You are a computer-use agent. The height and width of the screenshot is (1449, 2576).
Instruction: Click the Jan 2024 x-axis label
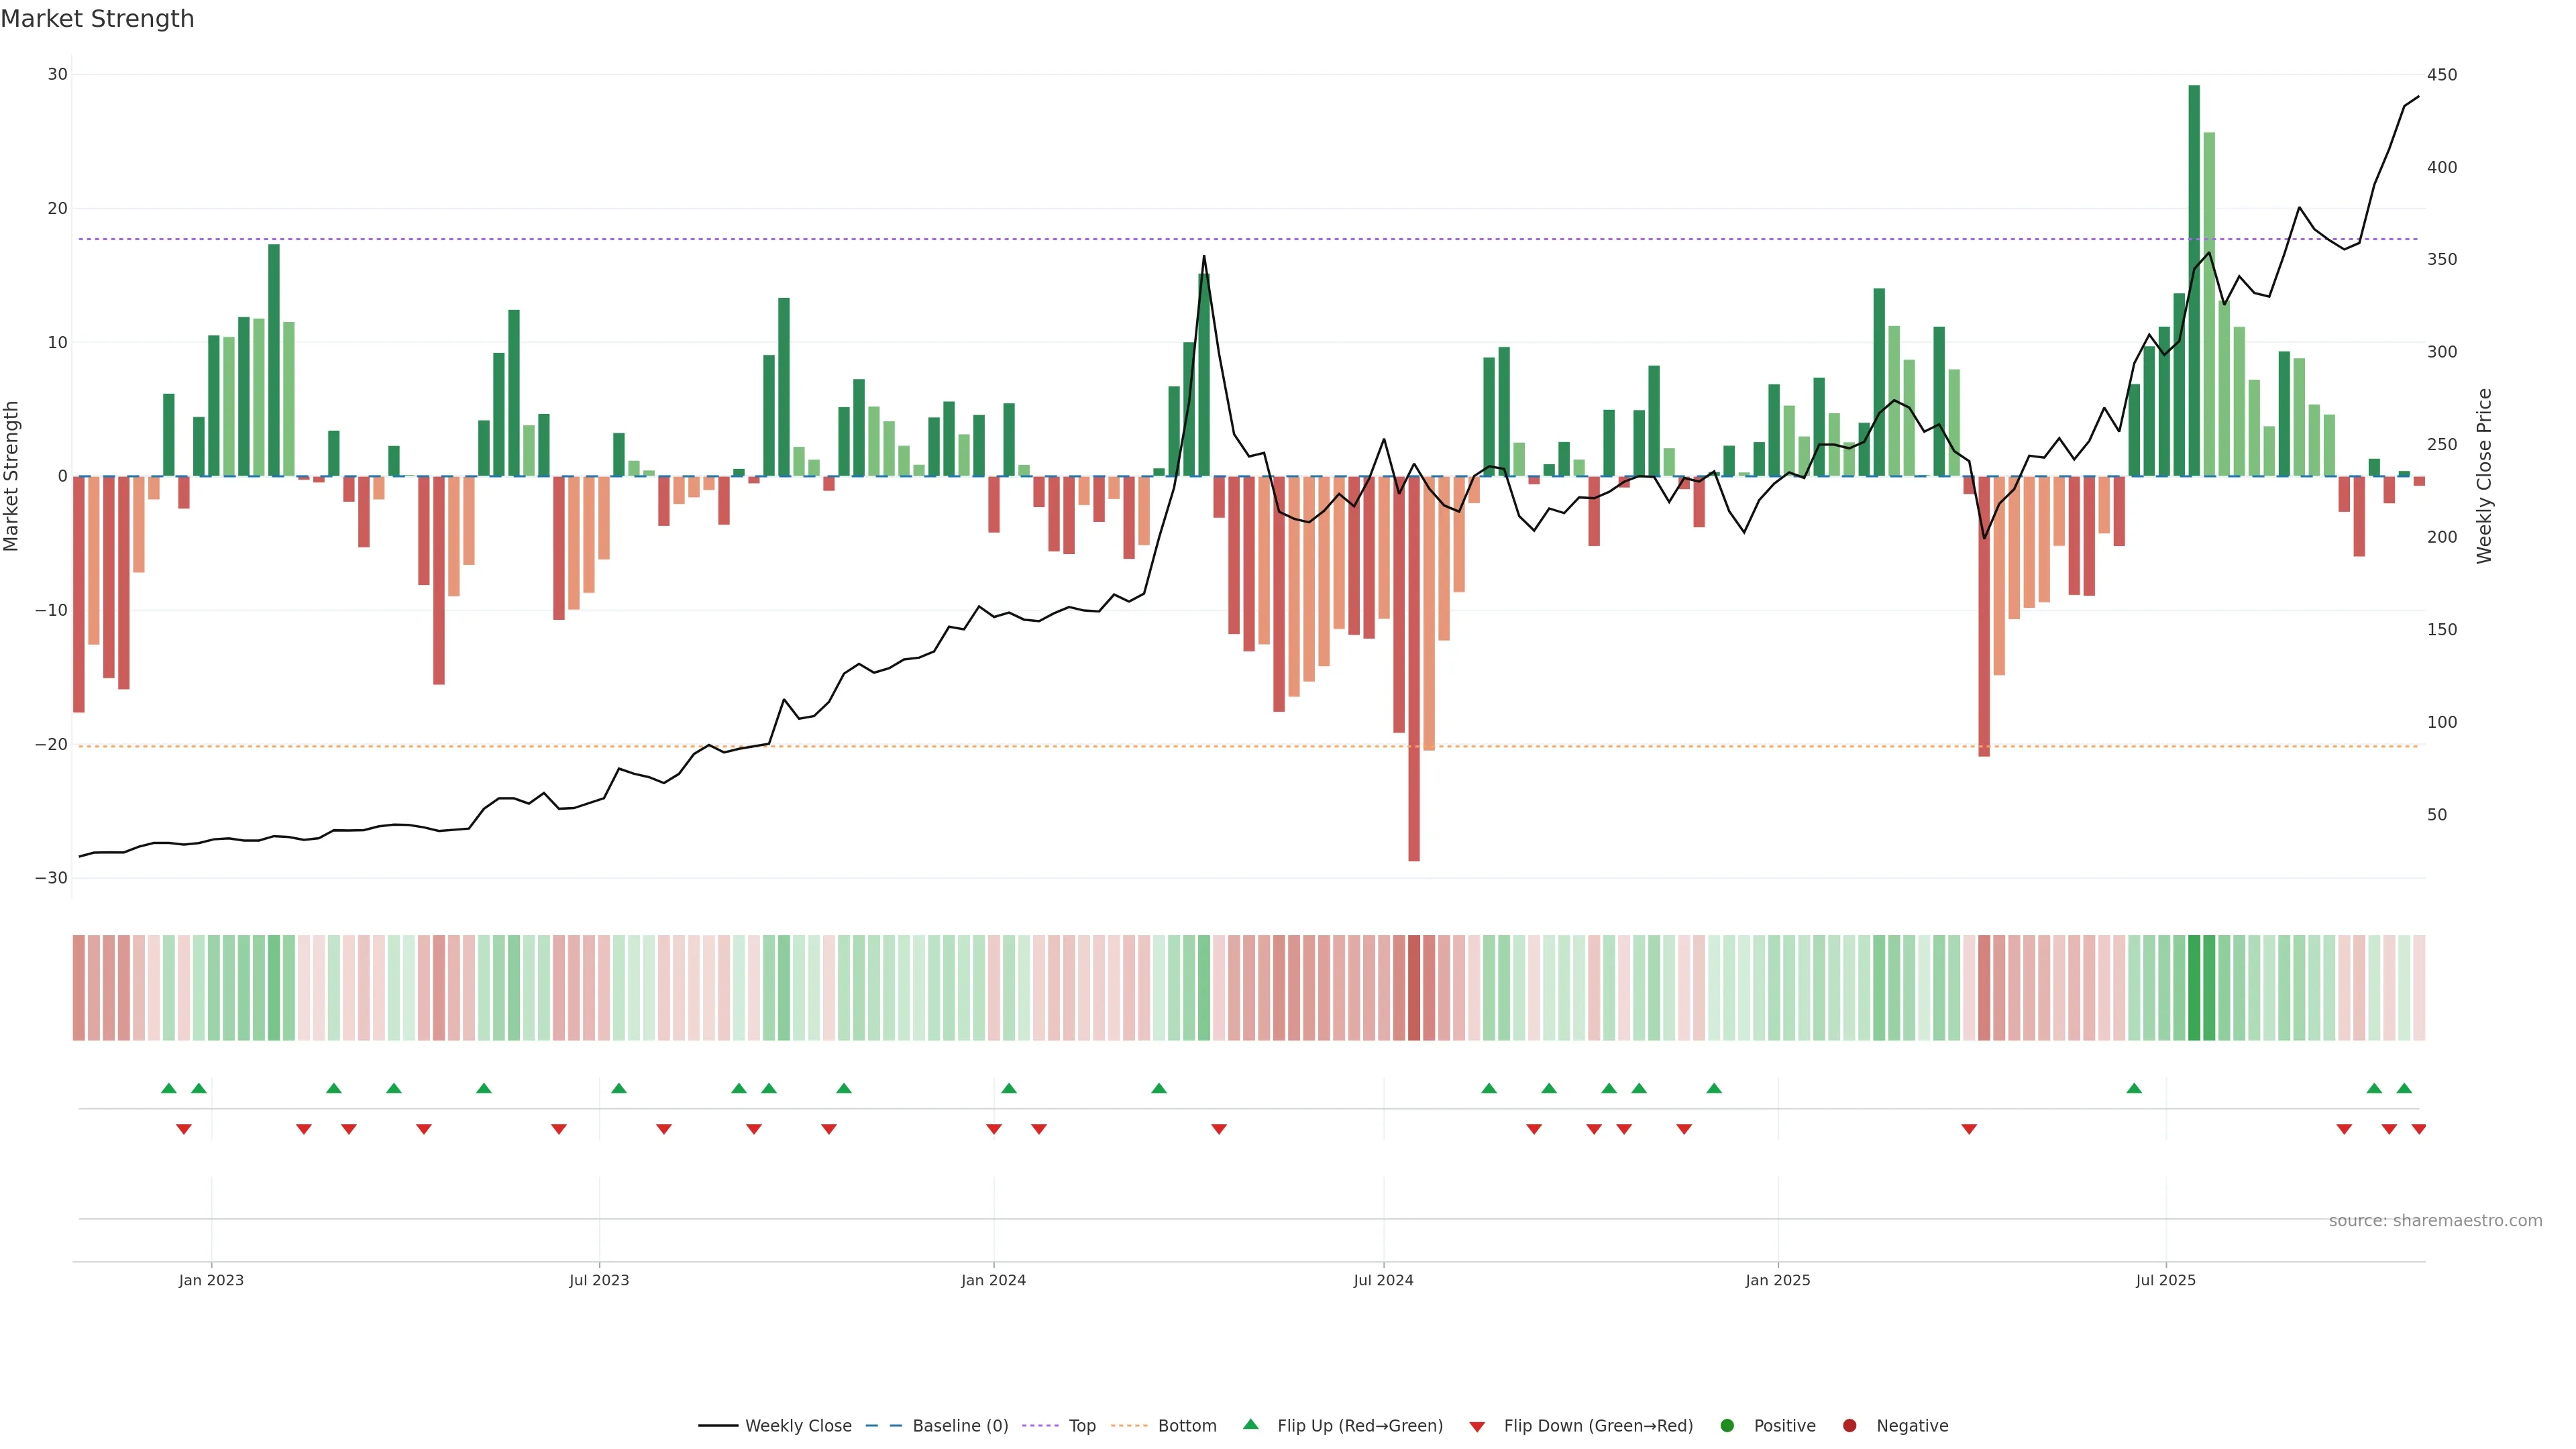993,1280
